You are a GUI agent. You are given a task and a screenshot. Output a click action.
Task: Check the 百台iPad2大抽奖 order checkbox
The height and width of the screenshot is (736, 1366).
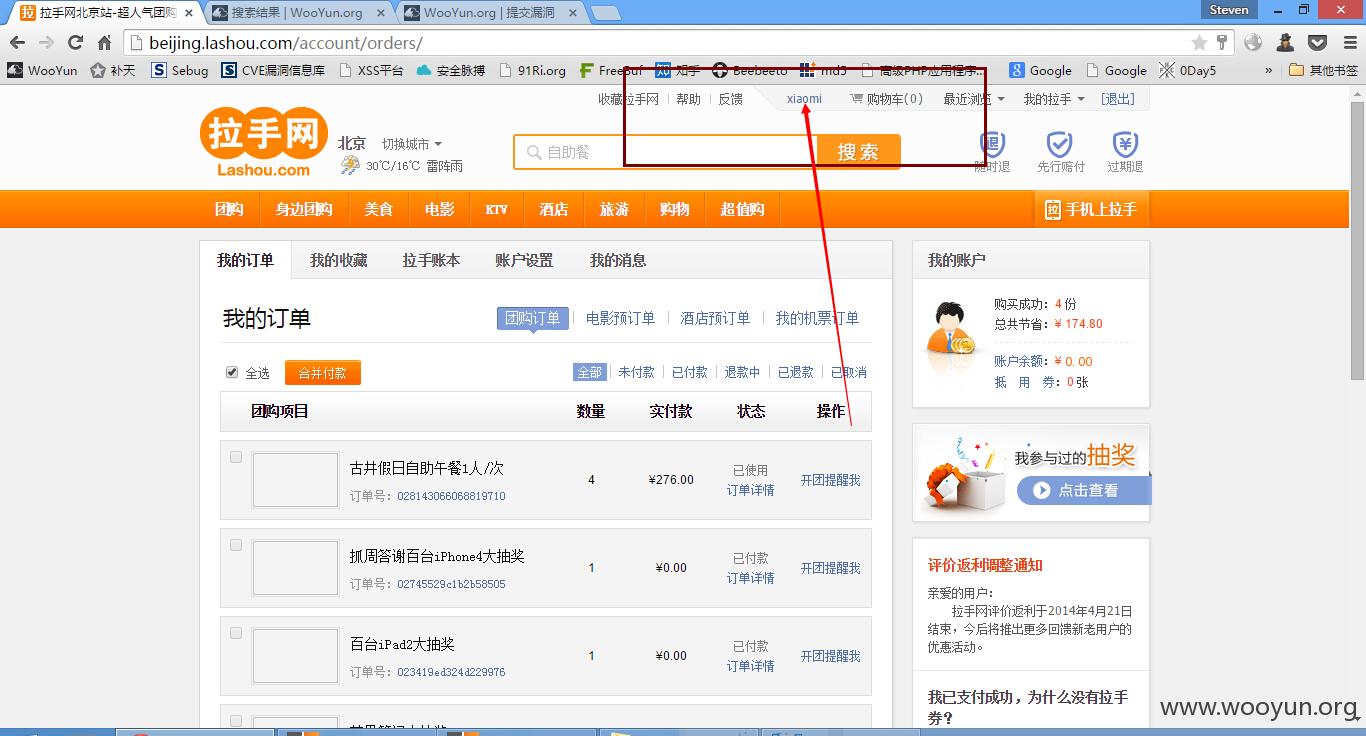(236, 633)
